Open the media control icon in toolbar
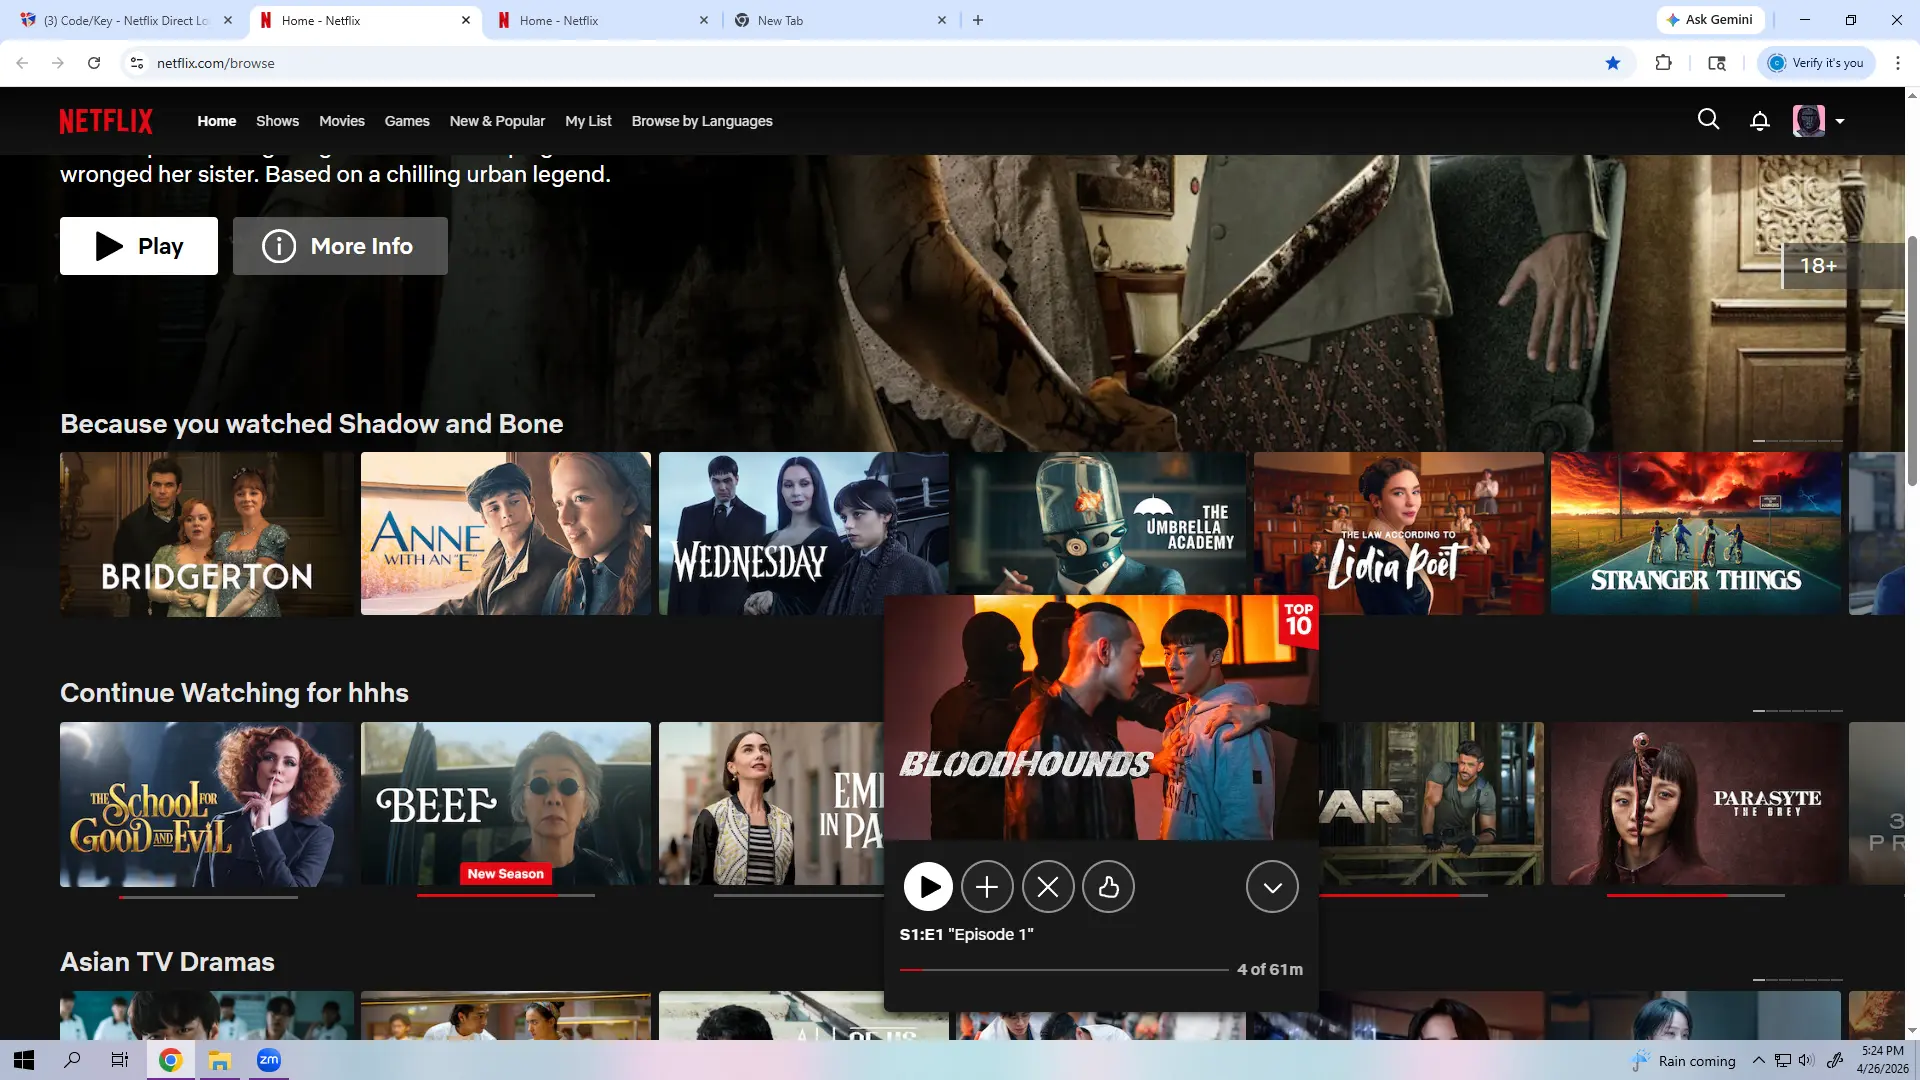 [1717, 63]
